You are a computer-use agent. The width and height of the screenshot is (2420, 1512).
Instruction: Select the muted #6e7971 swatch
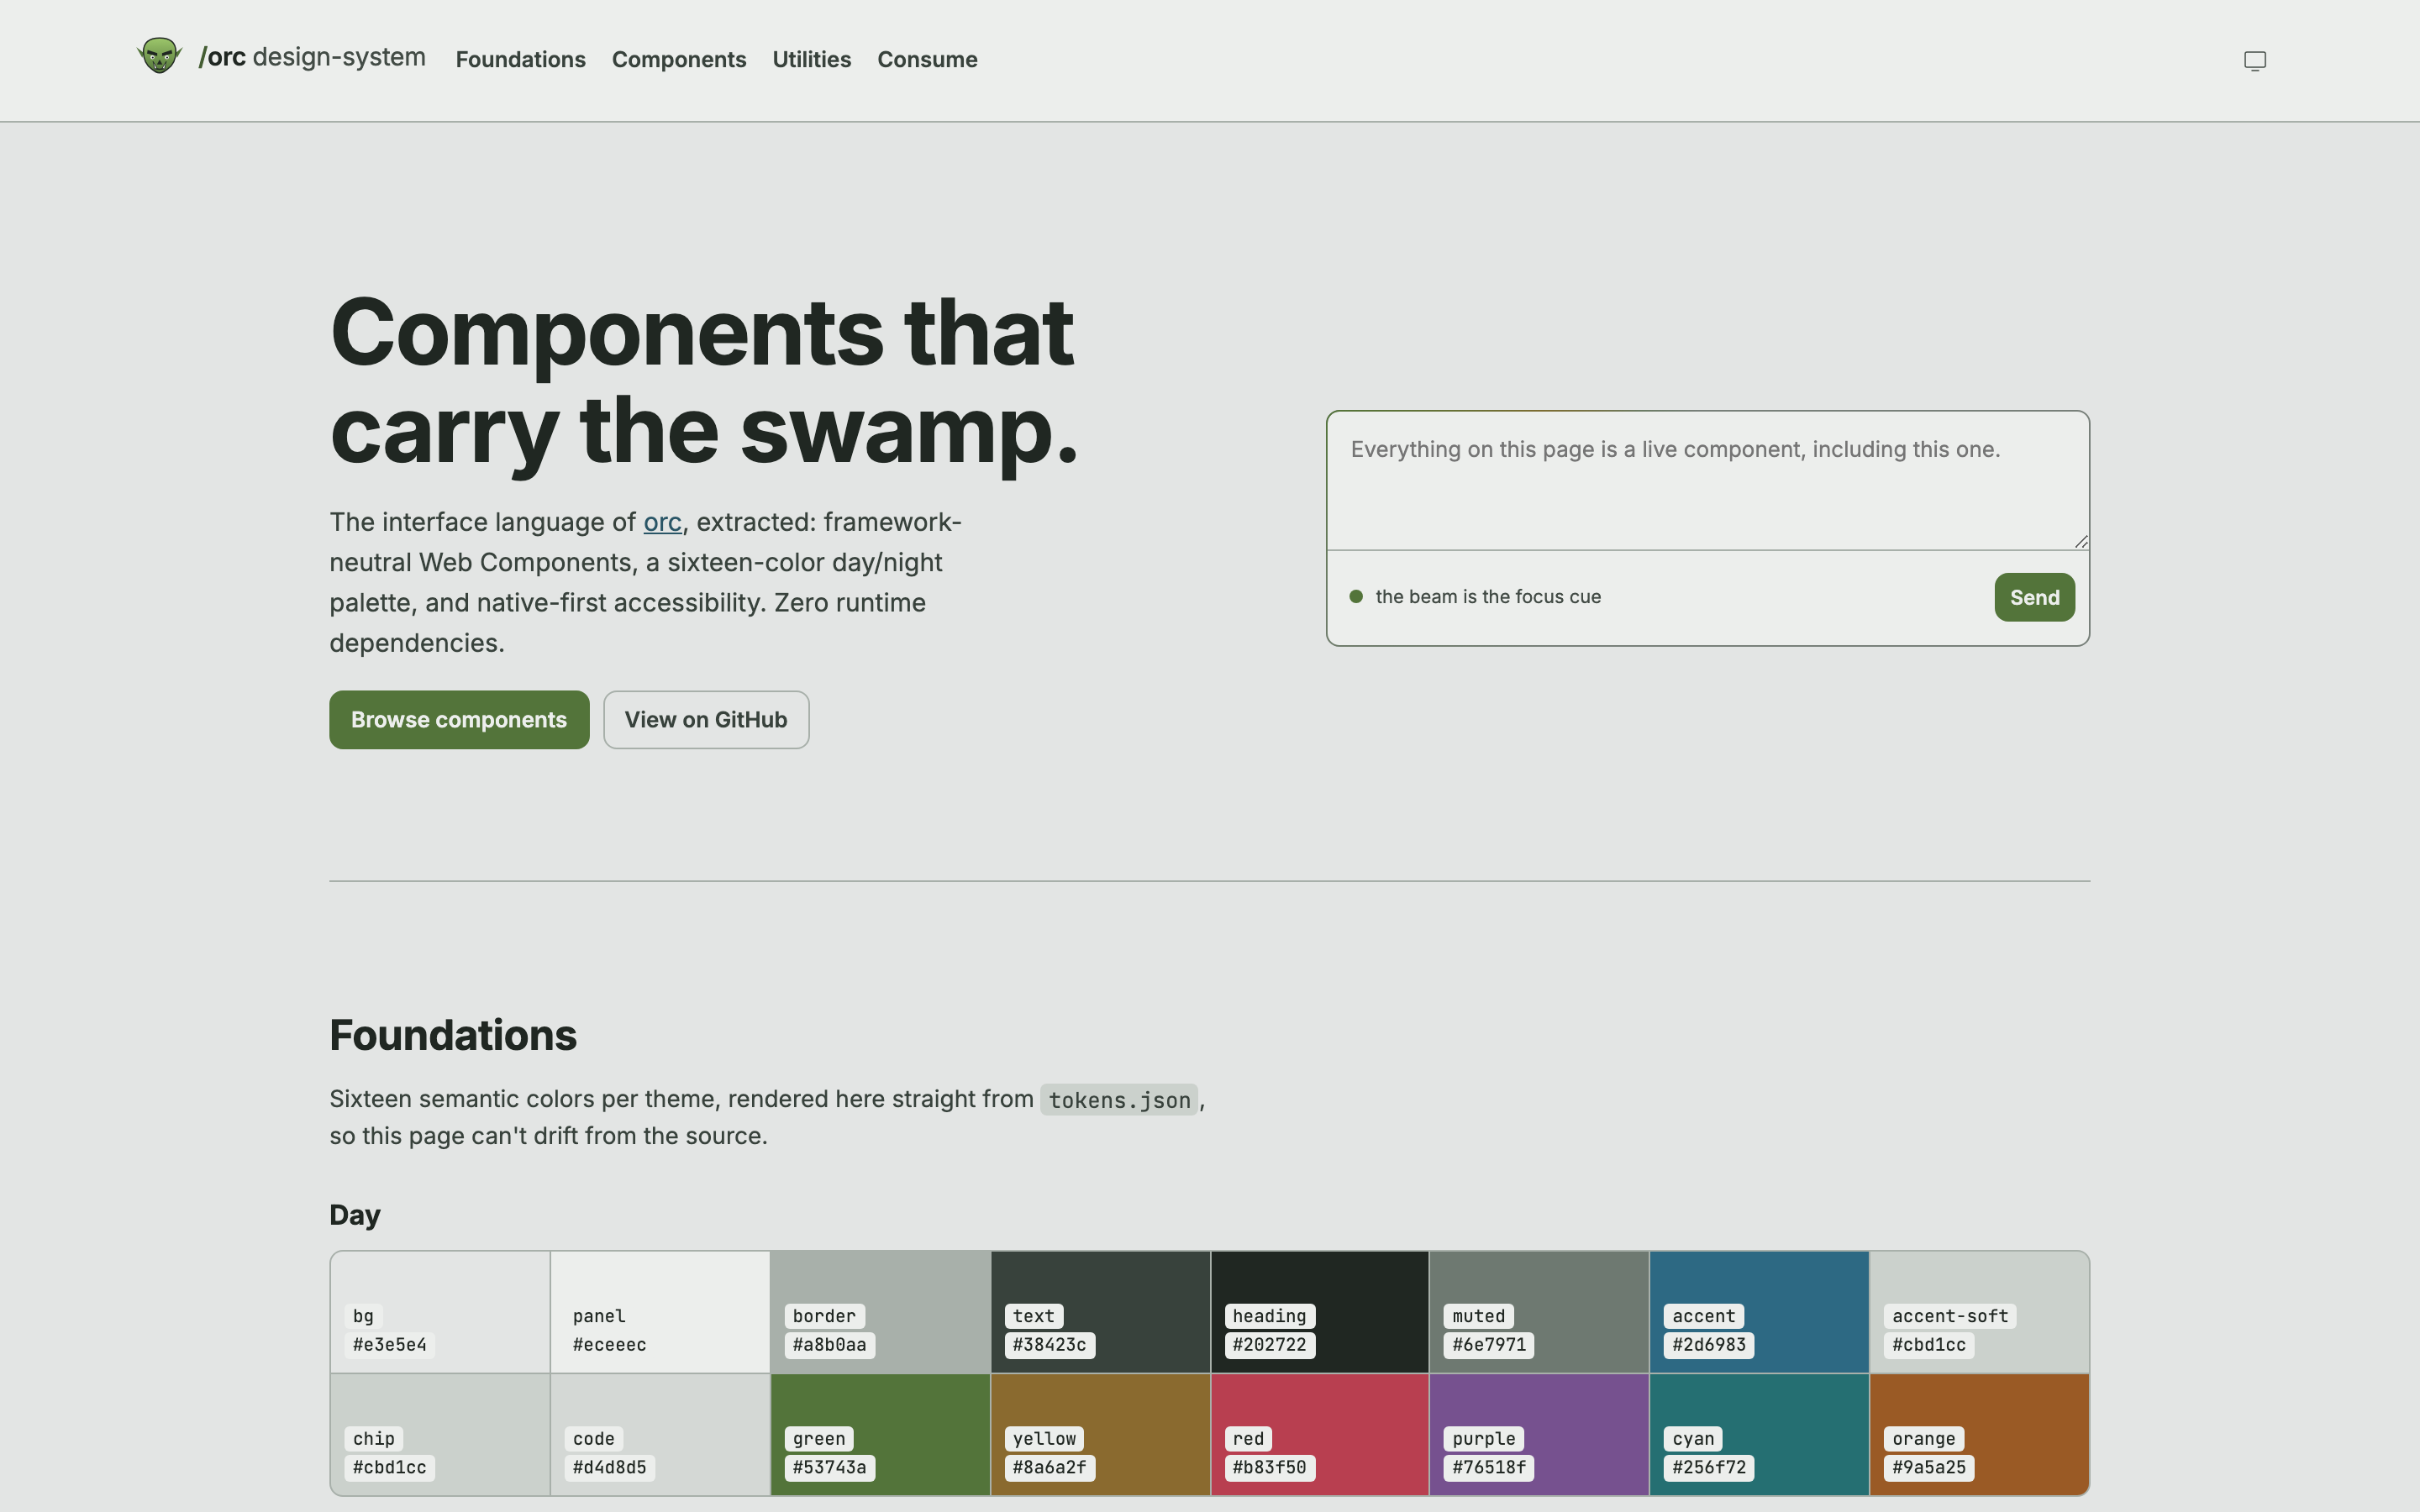[1539, 1312]
